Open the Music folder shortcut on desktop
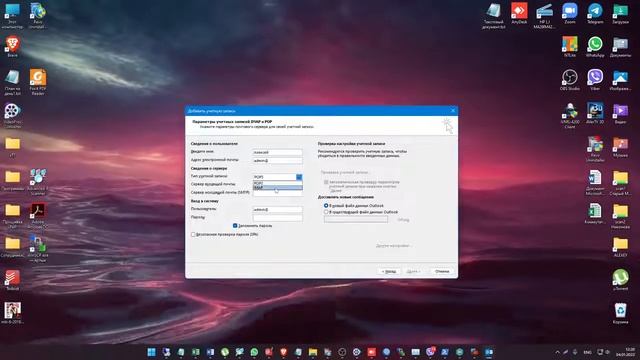Viewport: 640px width, 360px height. tap(620, 146)
